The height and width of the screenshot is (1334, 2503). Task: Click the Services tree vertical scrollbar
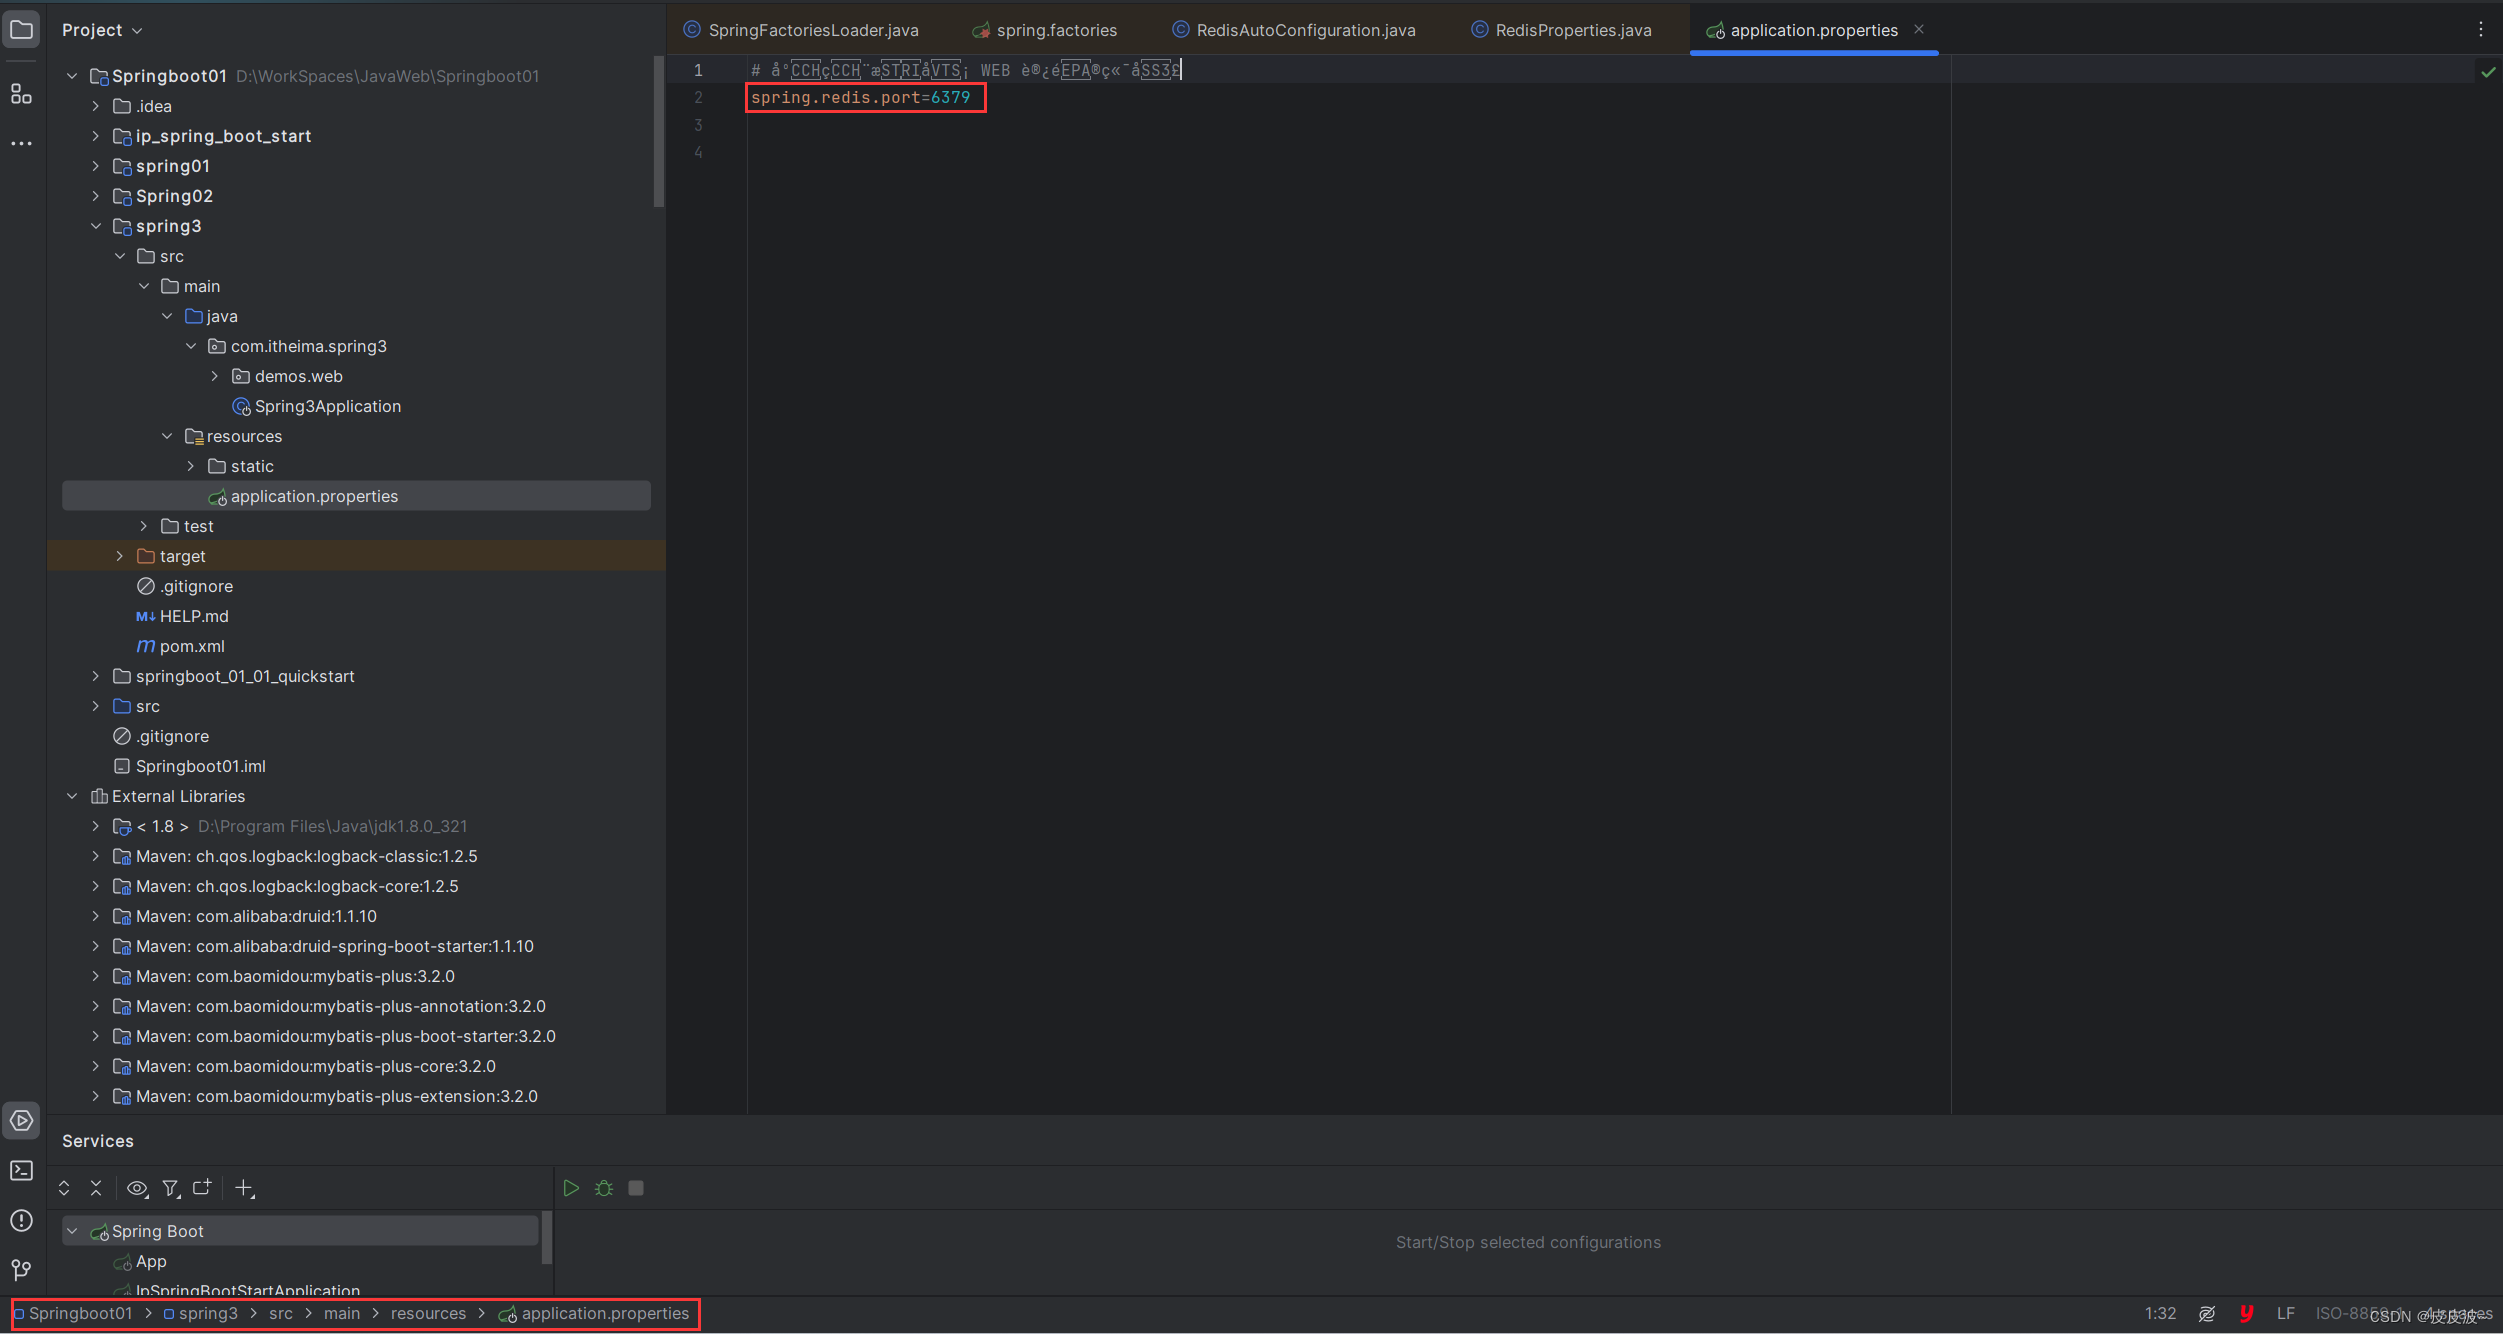[x=546, y=1238]
